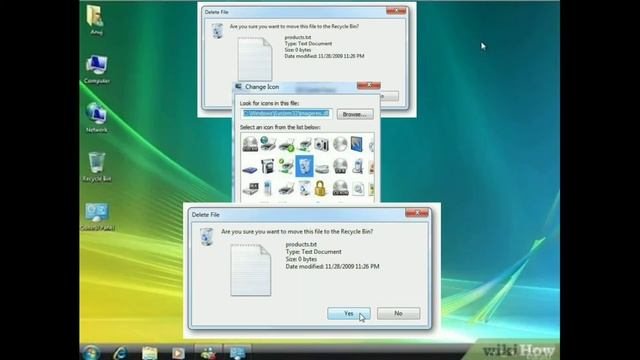The width and height of the screenshot is (640, 360).
Task: Select the flat blue drive icon
Action: [x=250, y=169]
